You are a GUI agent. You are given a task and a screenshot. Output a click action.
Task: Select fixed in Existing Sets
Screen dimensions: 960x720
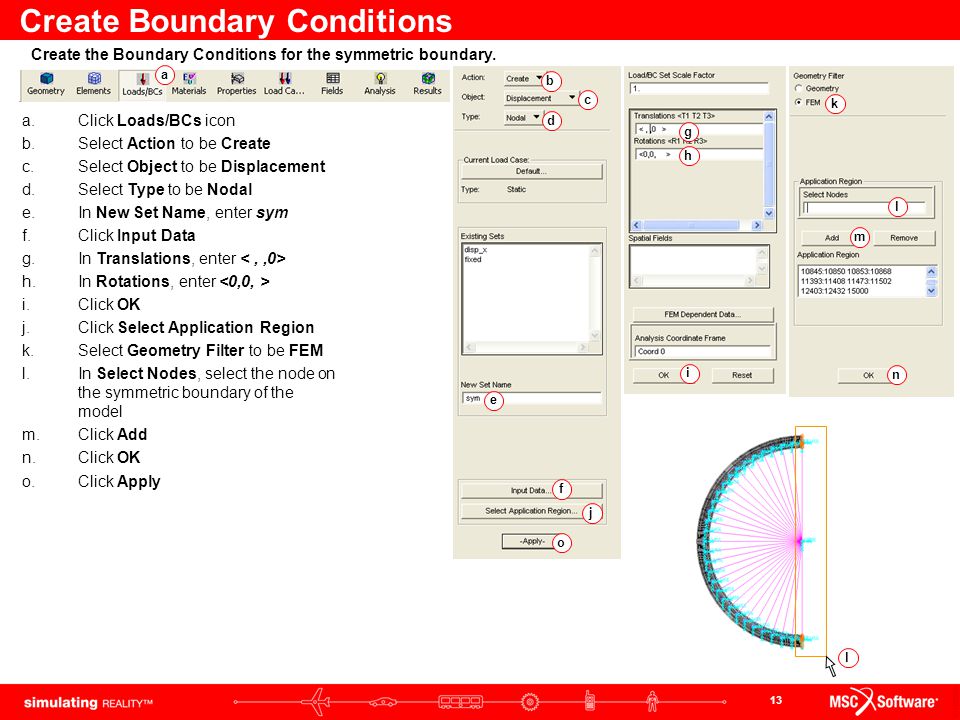coord(473,260)
